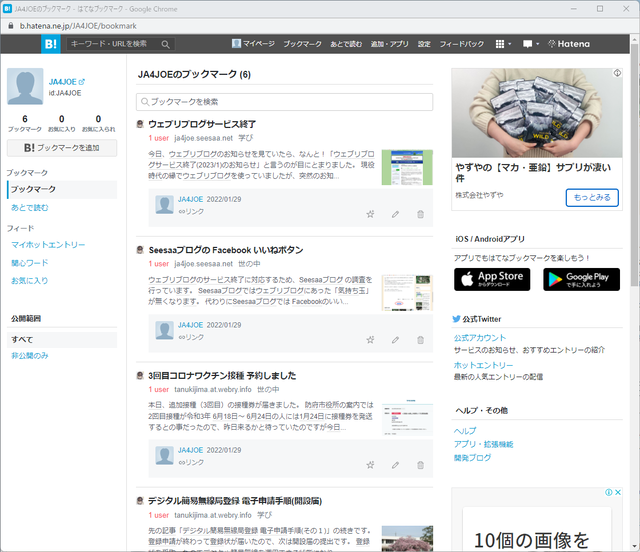The width and height of the screenshot is (640, 552).
Task: Open the アプリ・拡張機能 link
Action: pos(484,444)
